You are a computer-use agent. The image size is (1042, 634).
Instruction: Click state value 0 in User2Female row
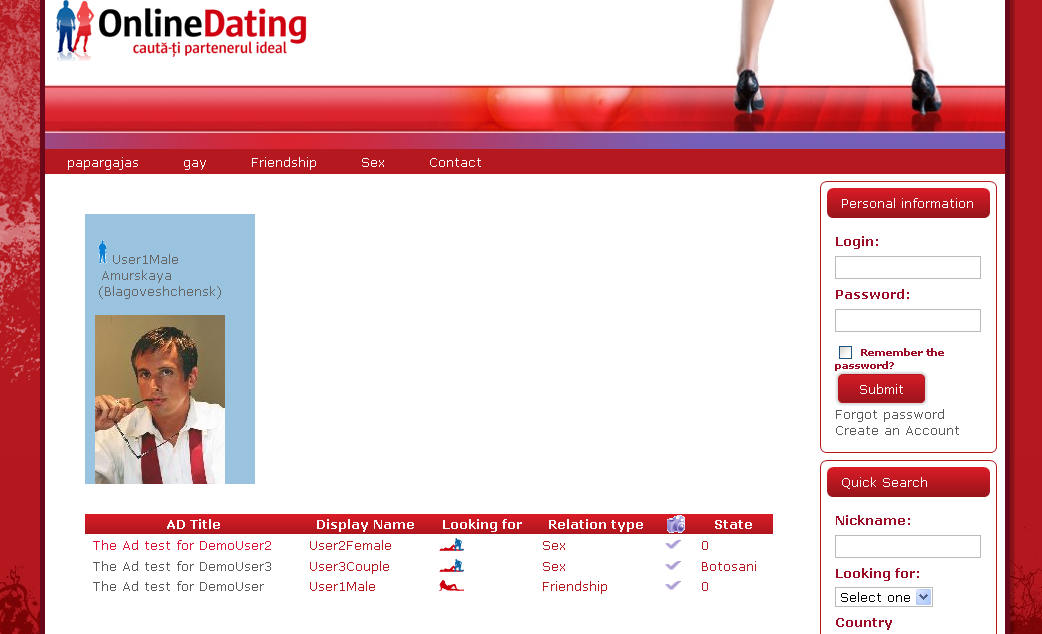click(x=705, y=546)
